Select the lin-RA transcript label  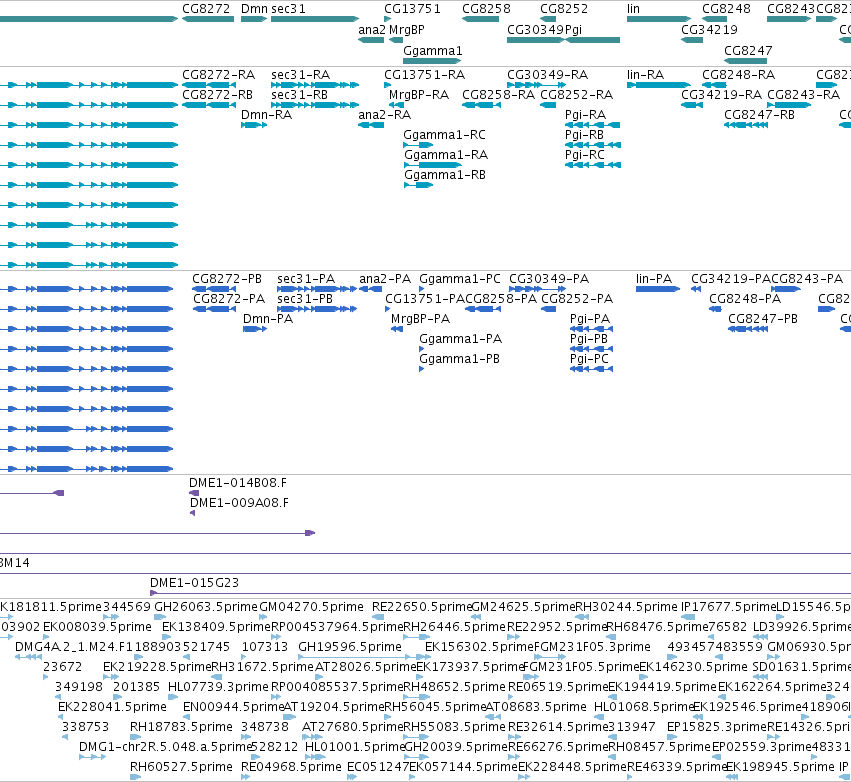pos(645,75)
